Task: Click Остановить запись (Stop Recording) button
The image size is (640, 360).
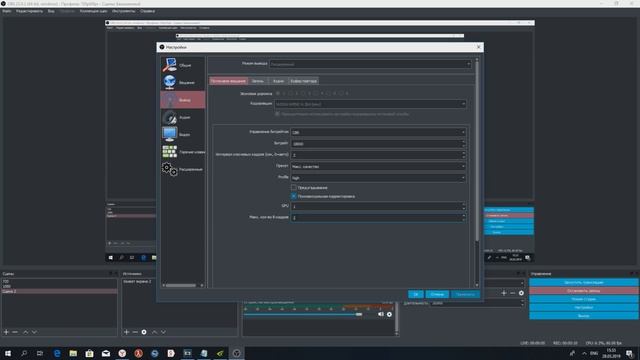Action: tap(584, 291)
